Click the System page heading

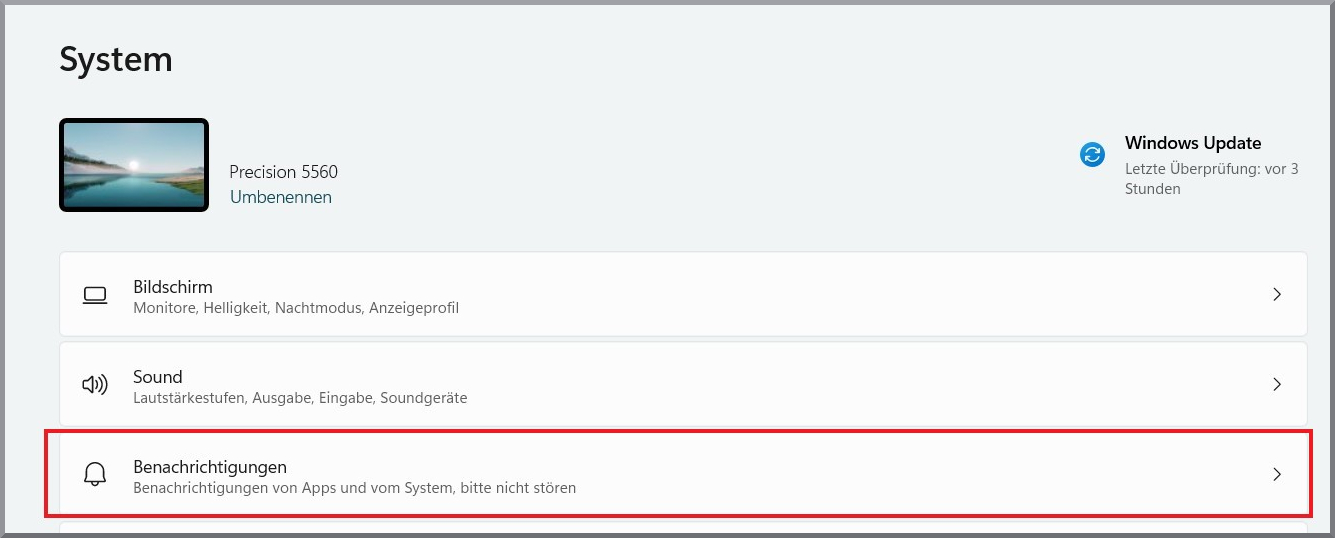[x=116, y=59]
